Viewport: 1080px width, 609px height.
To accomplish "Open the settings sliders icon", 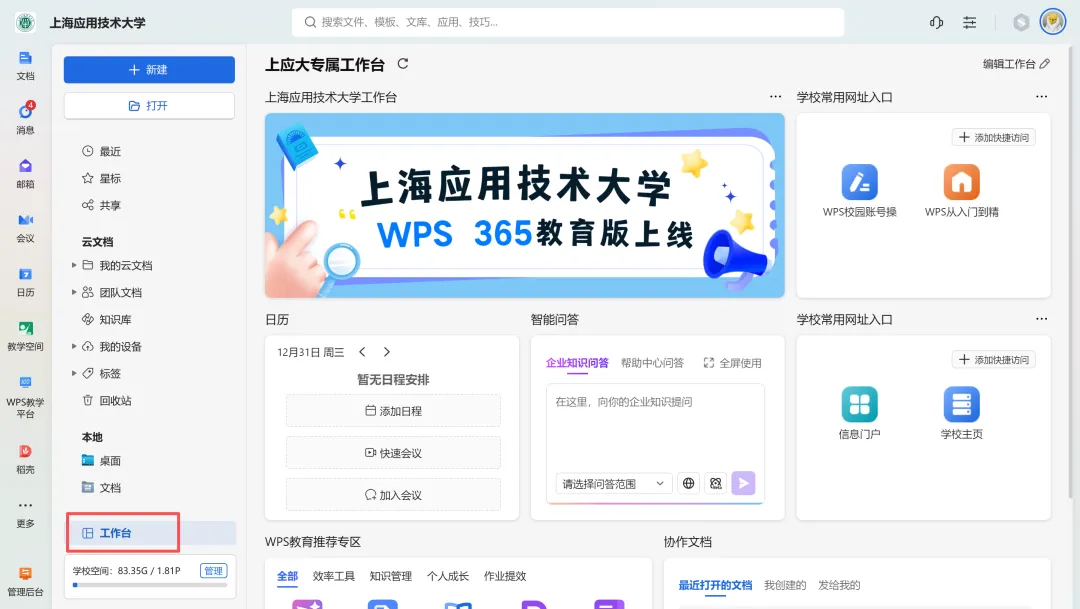I will coord(969,22).
